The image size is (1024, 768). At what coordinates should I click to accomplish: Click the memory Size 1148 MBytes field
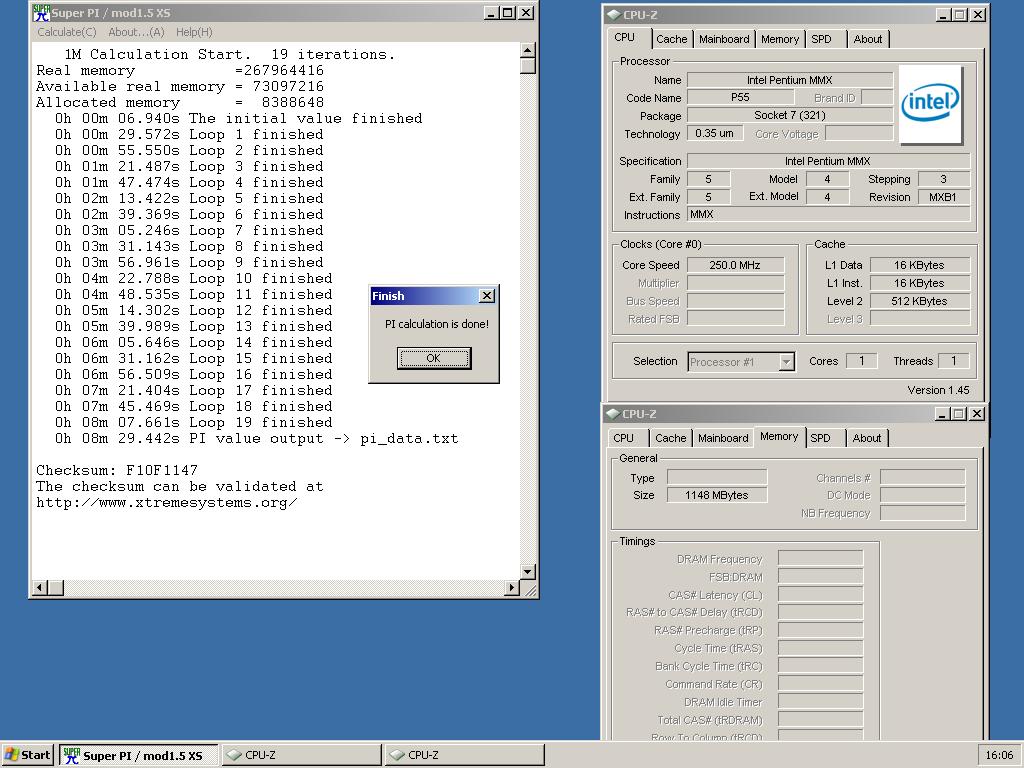716,495
